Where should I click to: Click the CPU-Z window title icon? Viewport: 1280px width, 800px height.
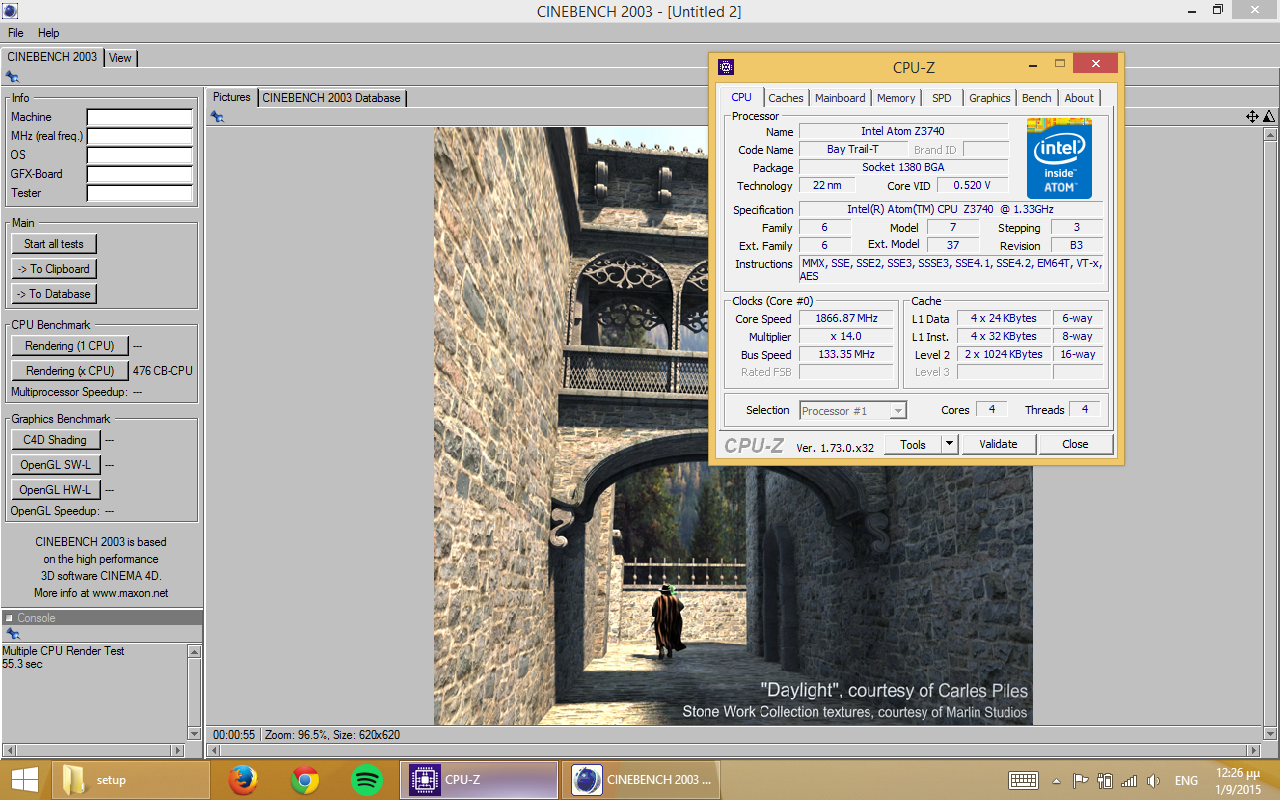point(726,67)
